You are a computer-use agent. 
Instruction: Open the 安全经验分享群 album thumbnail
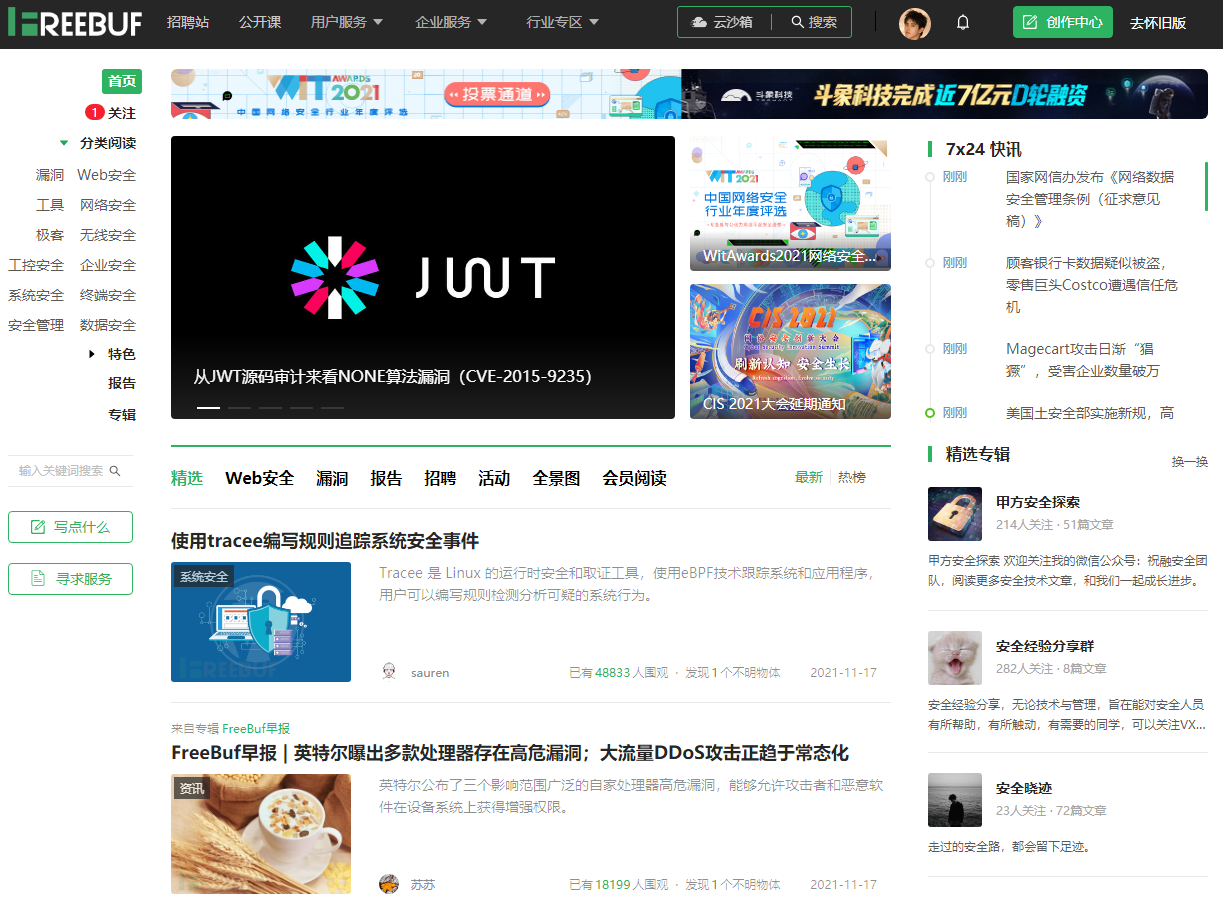pyautogui.click(x=955, y=658)
